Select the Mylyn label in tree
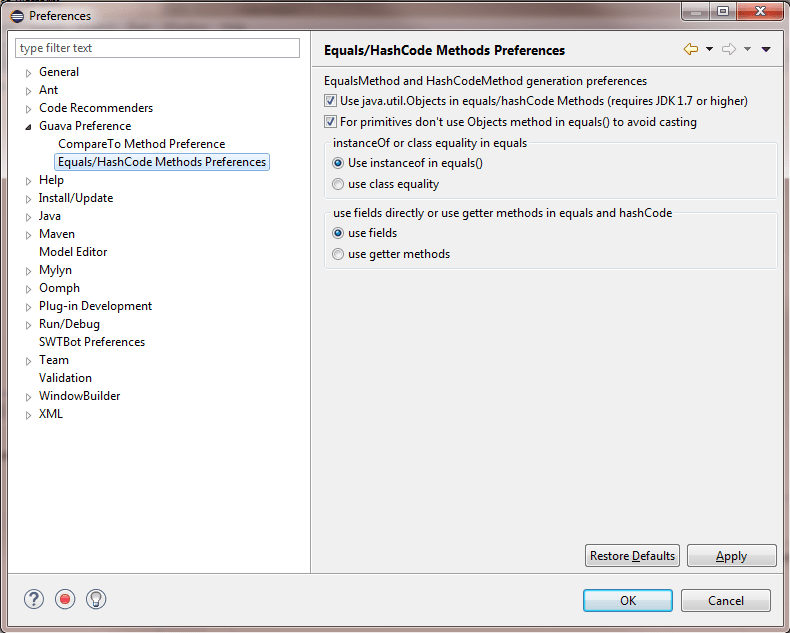Image resolution: width=790 pixels, height=633 pixels. point(55,270)
